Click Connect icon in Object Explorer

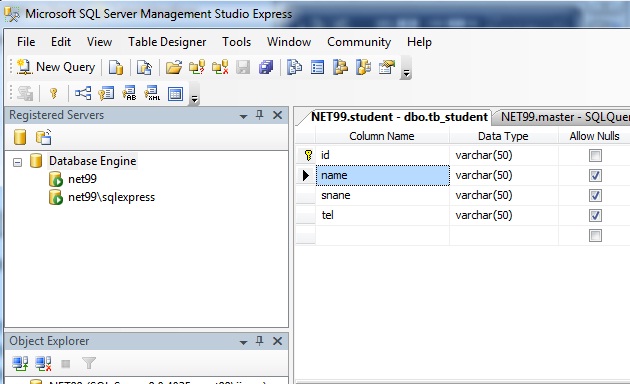tap(20, 364)
